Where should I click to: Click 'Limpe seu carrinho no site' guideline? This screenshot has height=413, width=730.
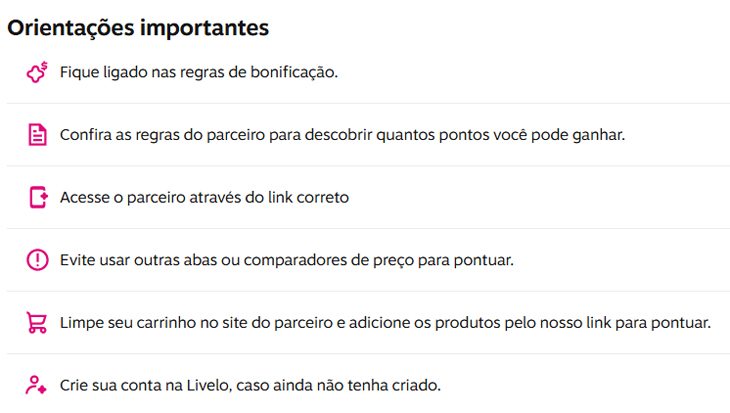(385, 323)
